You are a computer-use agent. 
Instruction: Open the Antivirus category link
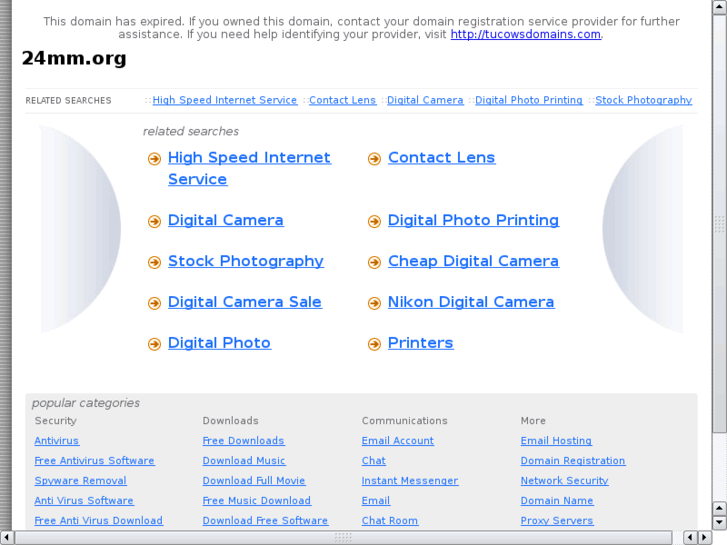coord(56,441)
